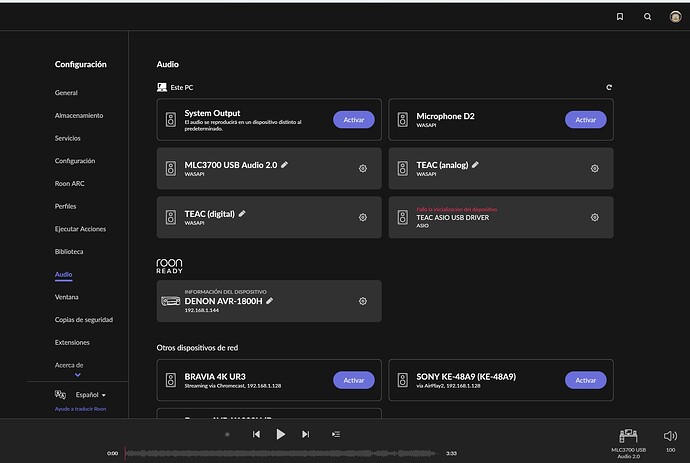Open settings gear for DENON AVR-1800H
Screen dimensions: 690x463
tap(363, 301)
